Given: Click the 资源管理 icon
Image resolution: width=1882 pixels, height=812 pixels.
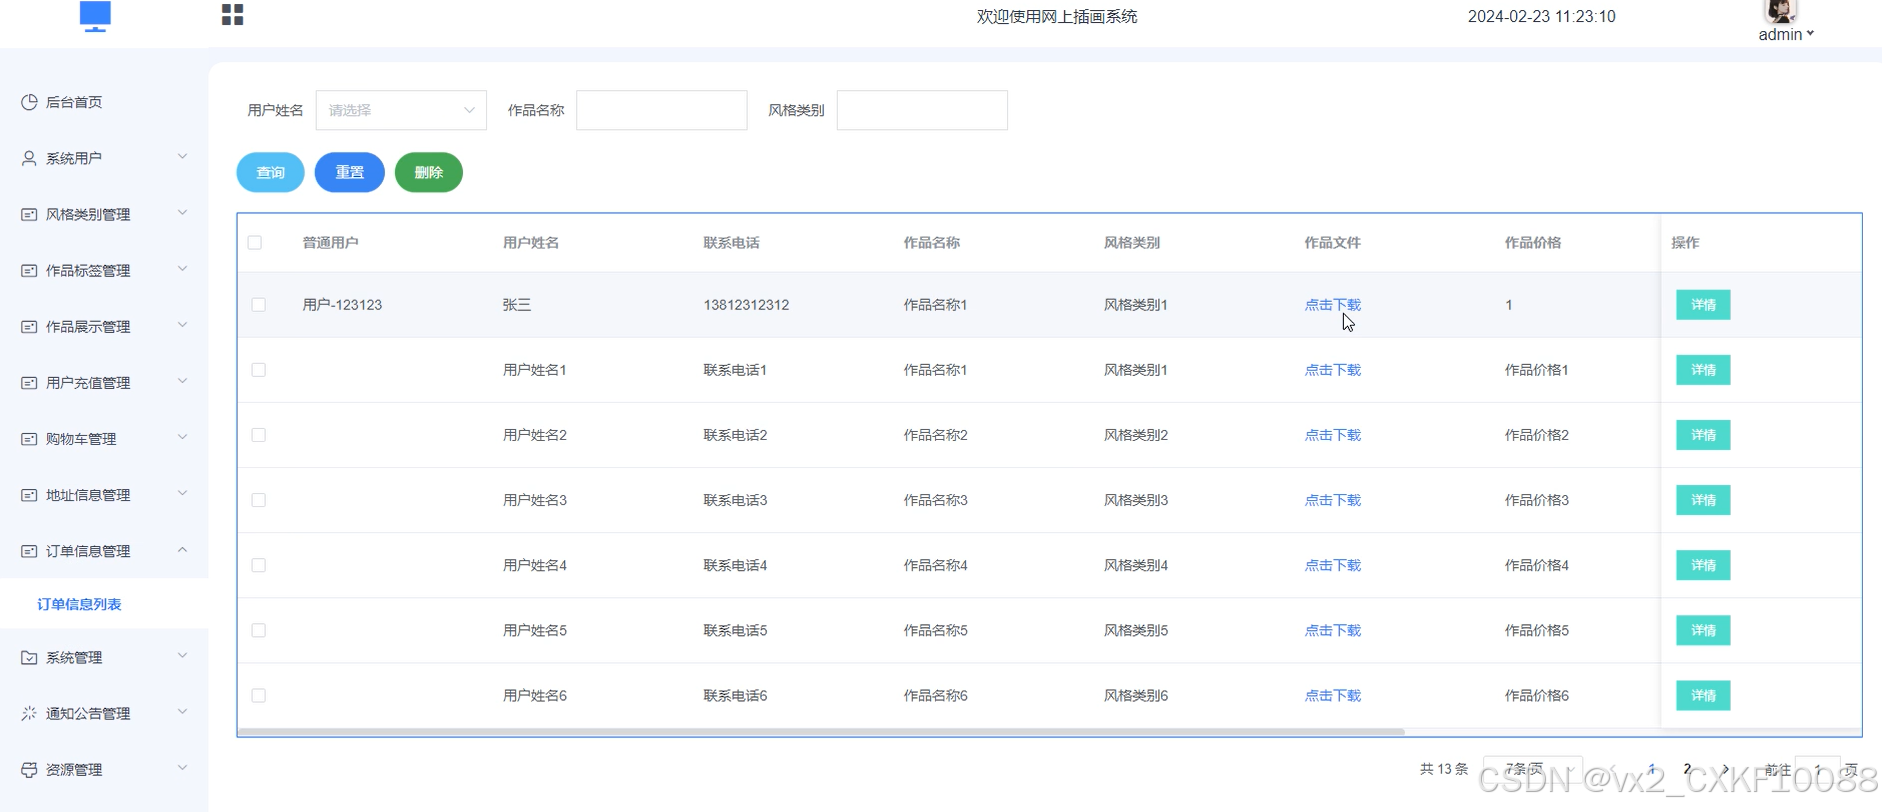Looking at the screenshot, I should [29, 769].
